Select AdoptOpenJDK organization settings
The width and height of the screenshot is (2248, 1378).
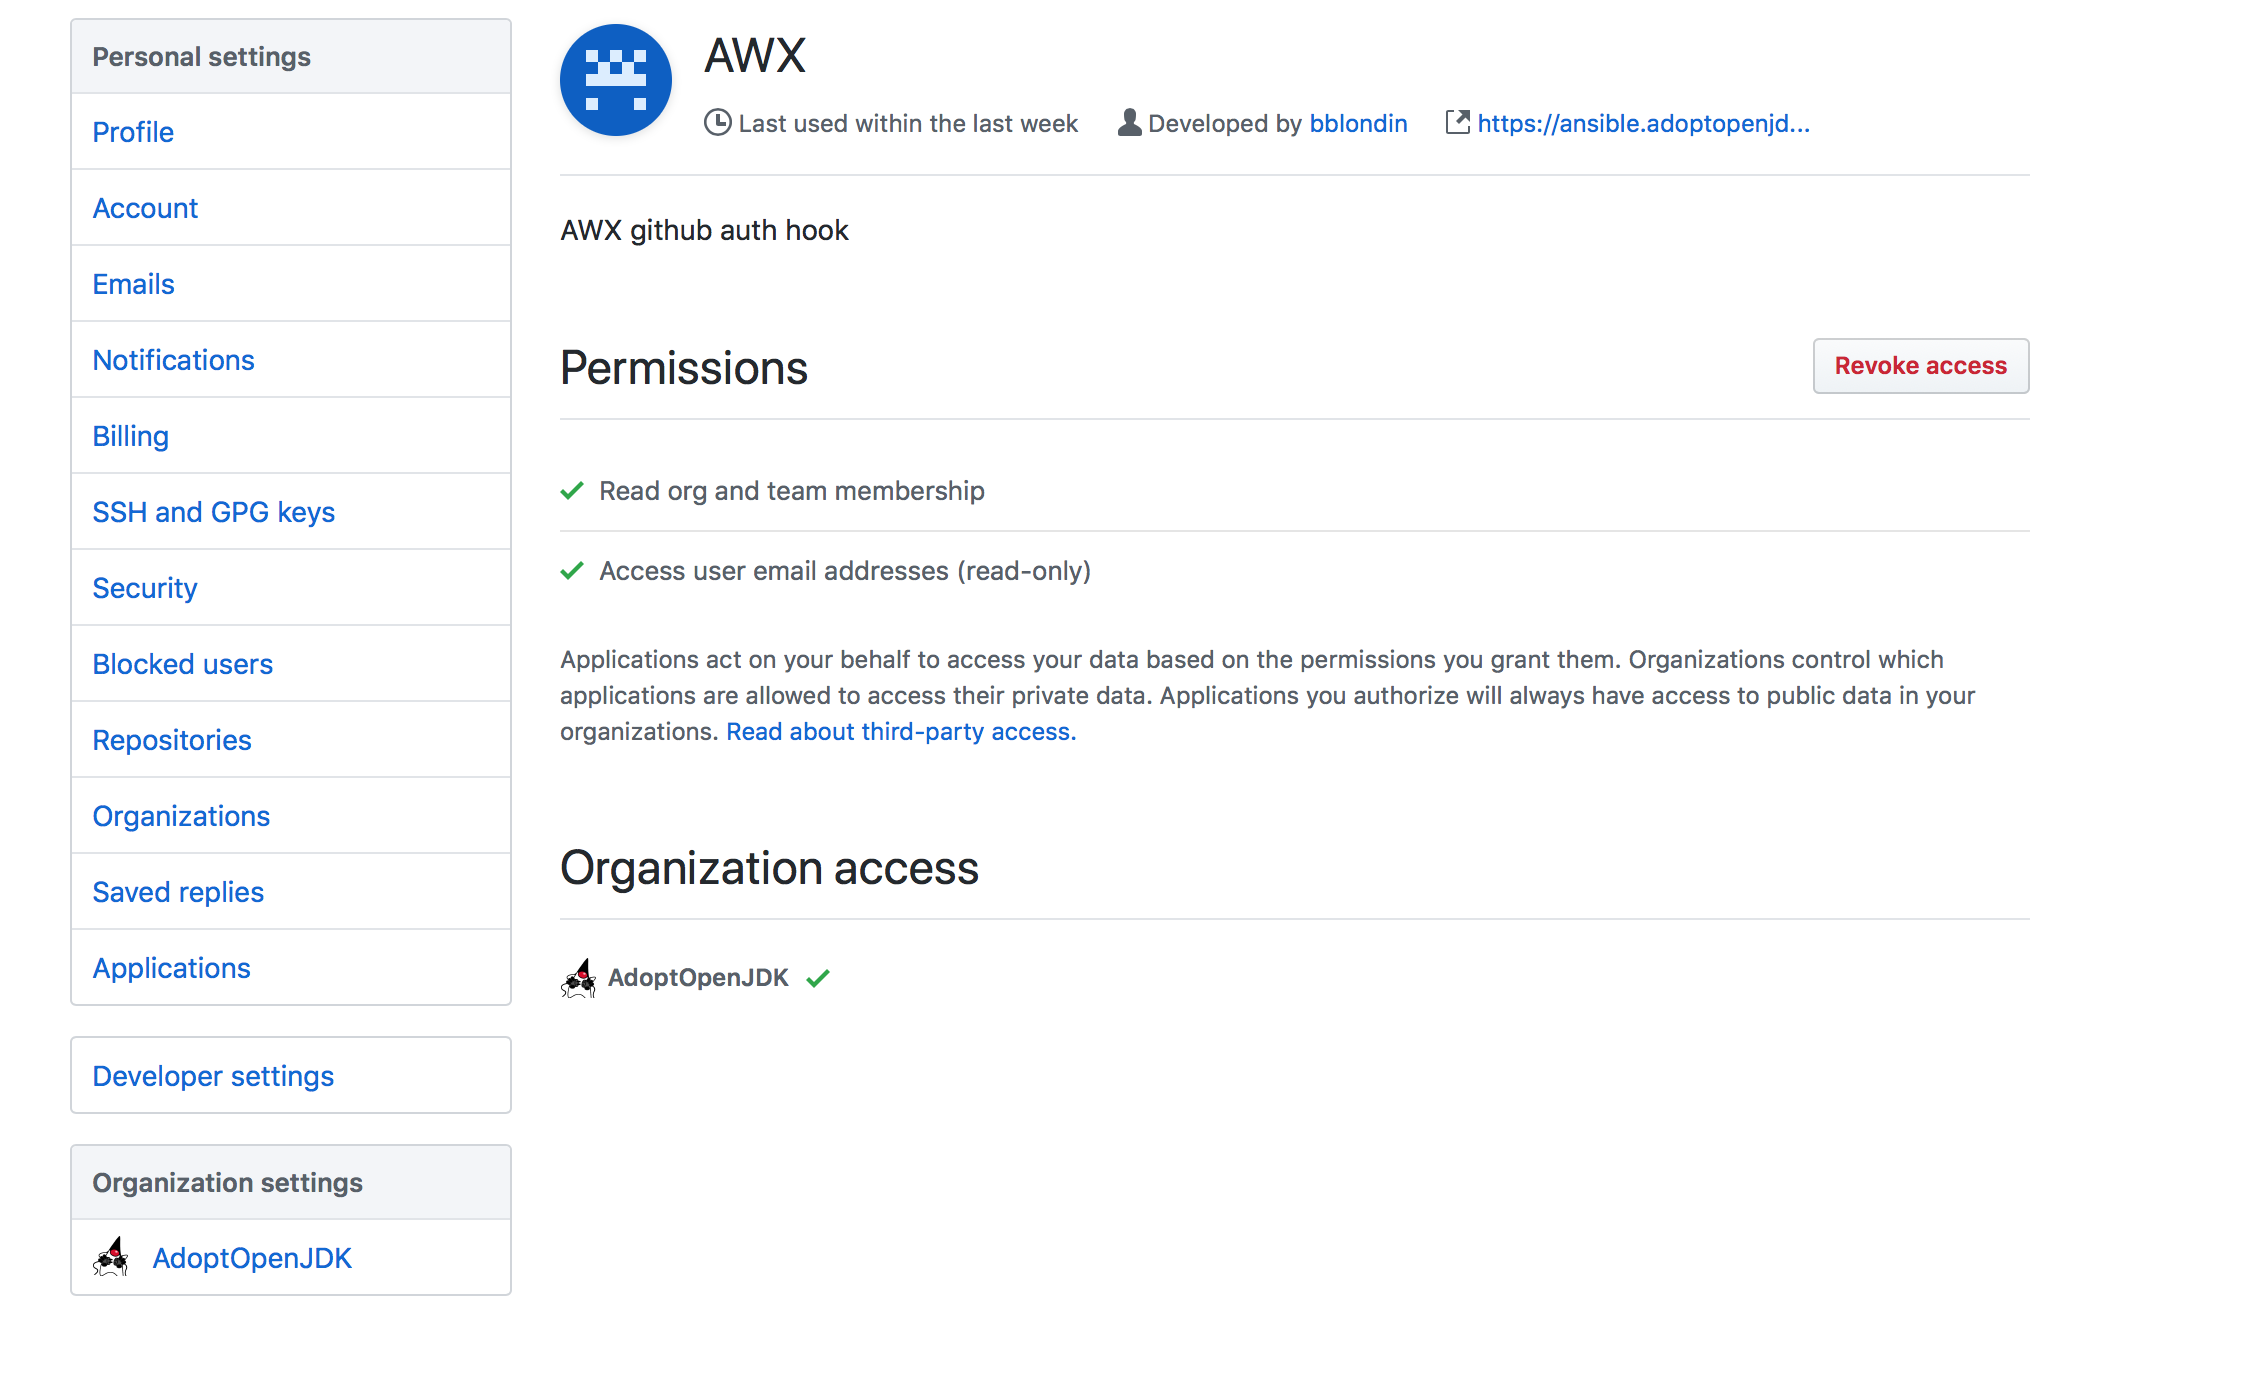point(252,1258)
